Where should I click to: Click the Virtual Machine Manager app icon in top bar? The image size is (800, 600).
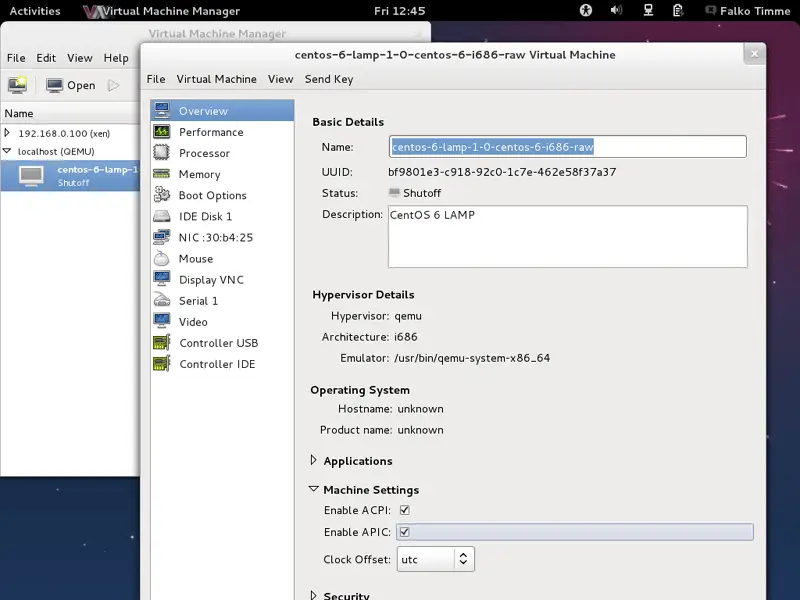tap(93, 11)
